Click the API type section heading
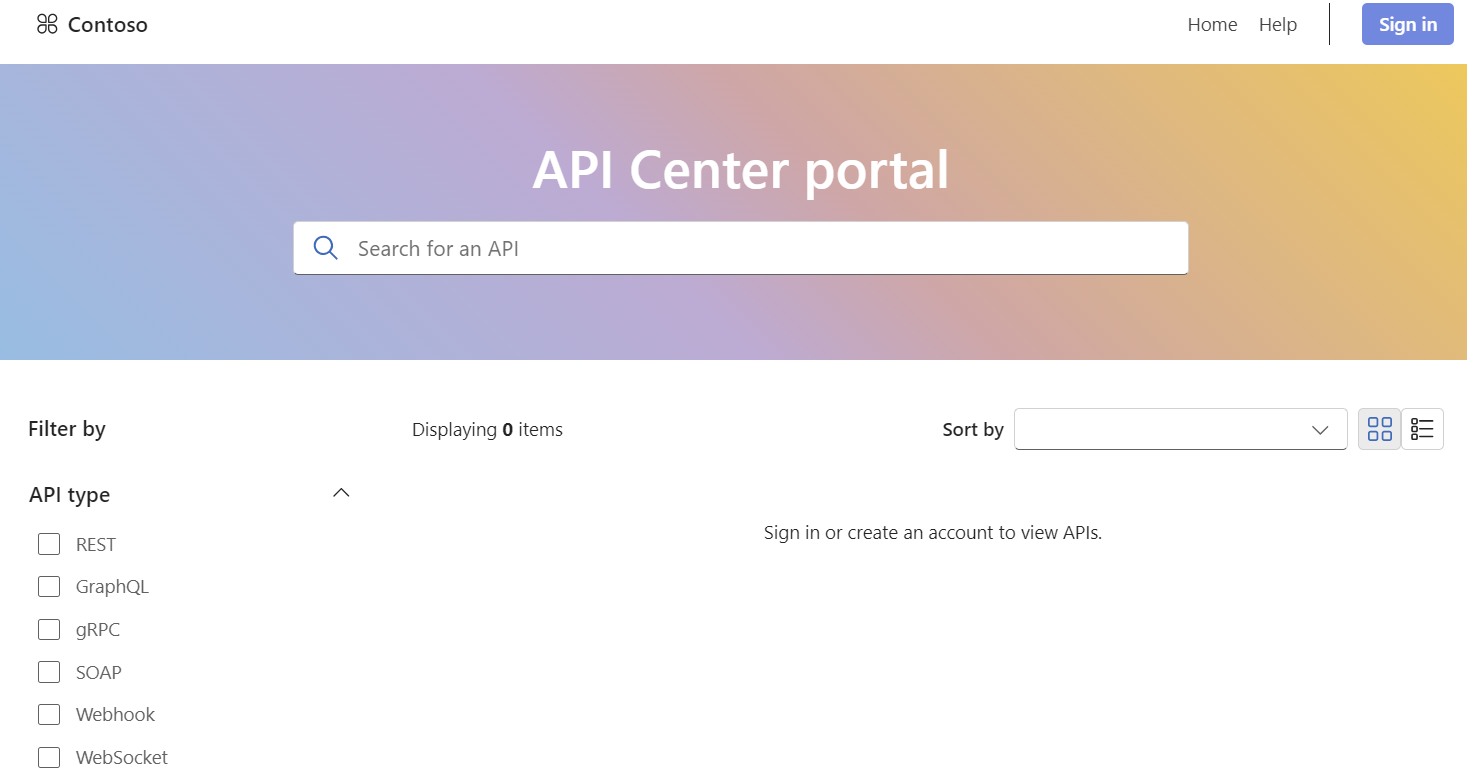 click(69, 494)
